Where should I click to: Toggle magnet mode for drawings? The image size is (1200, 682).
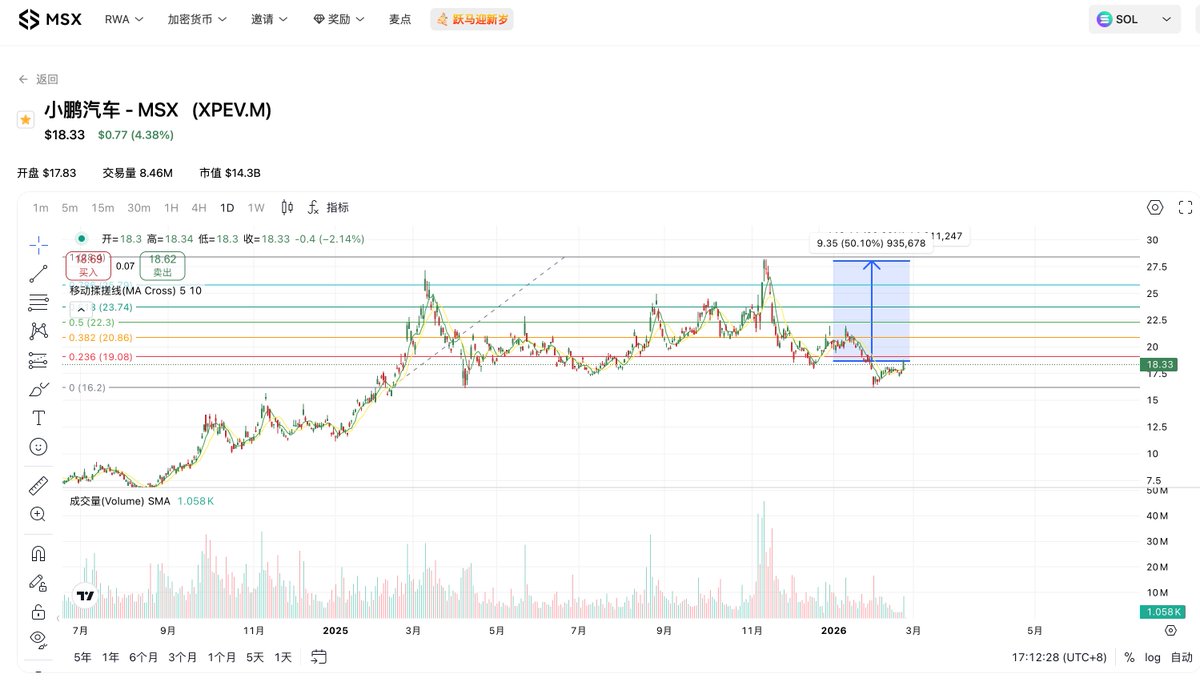click(x=38, y=553)
